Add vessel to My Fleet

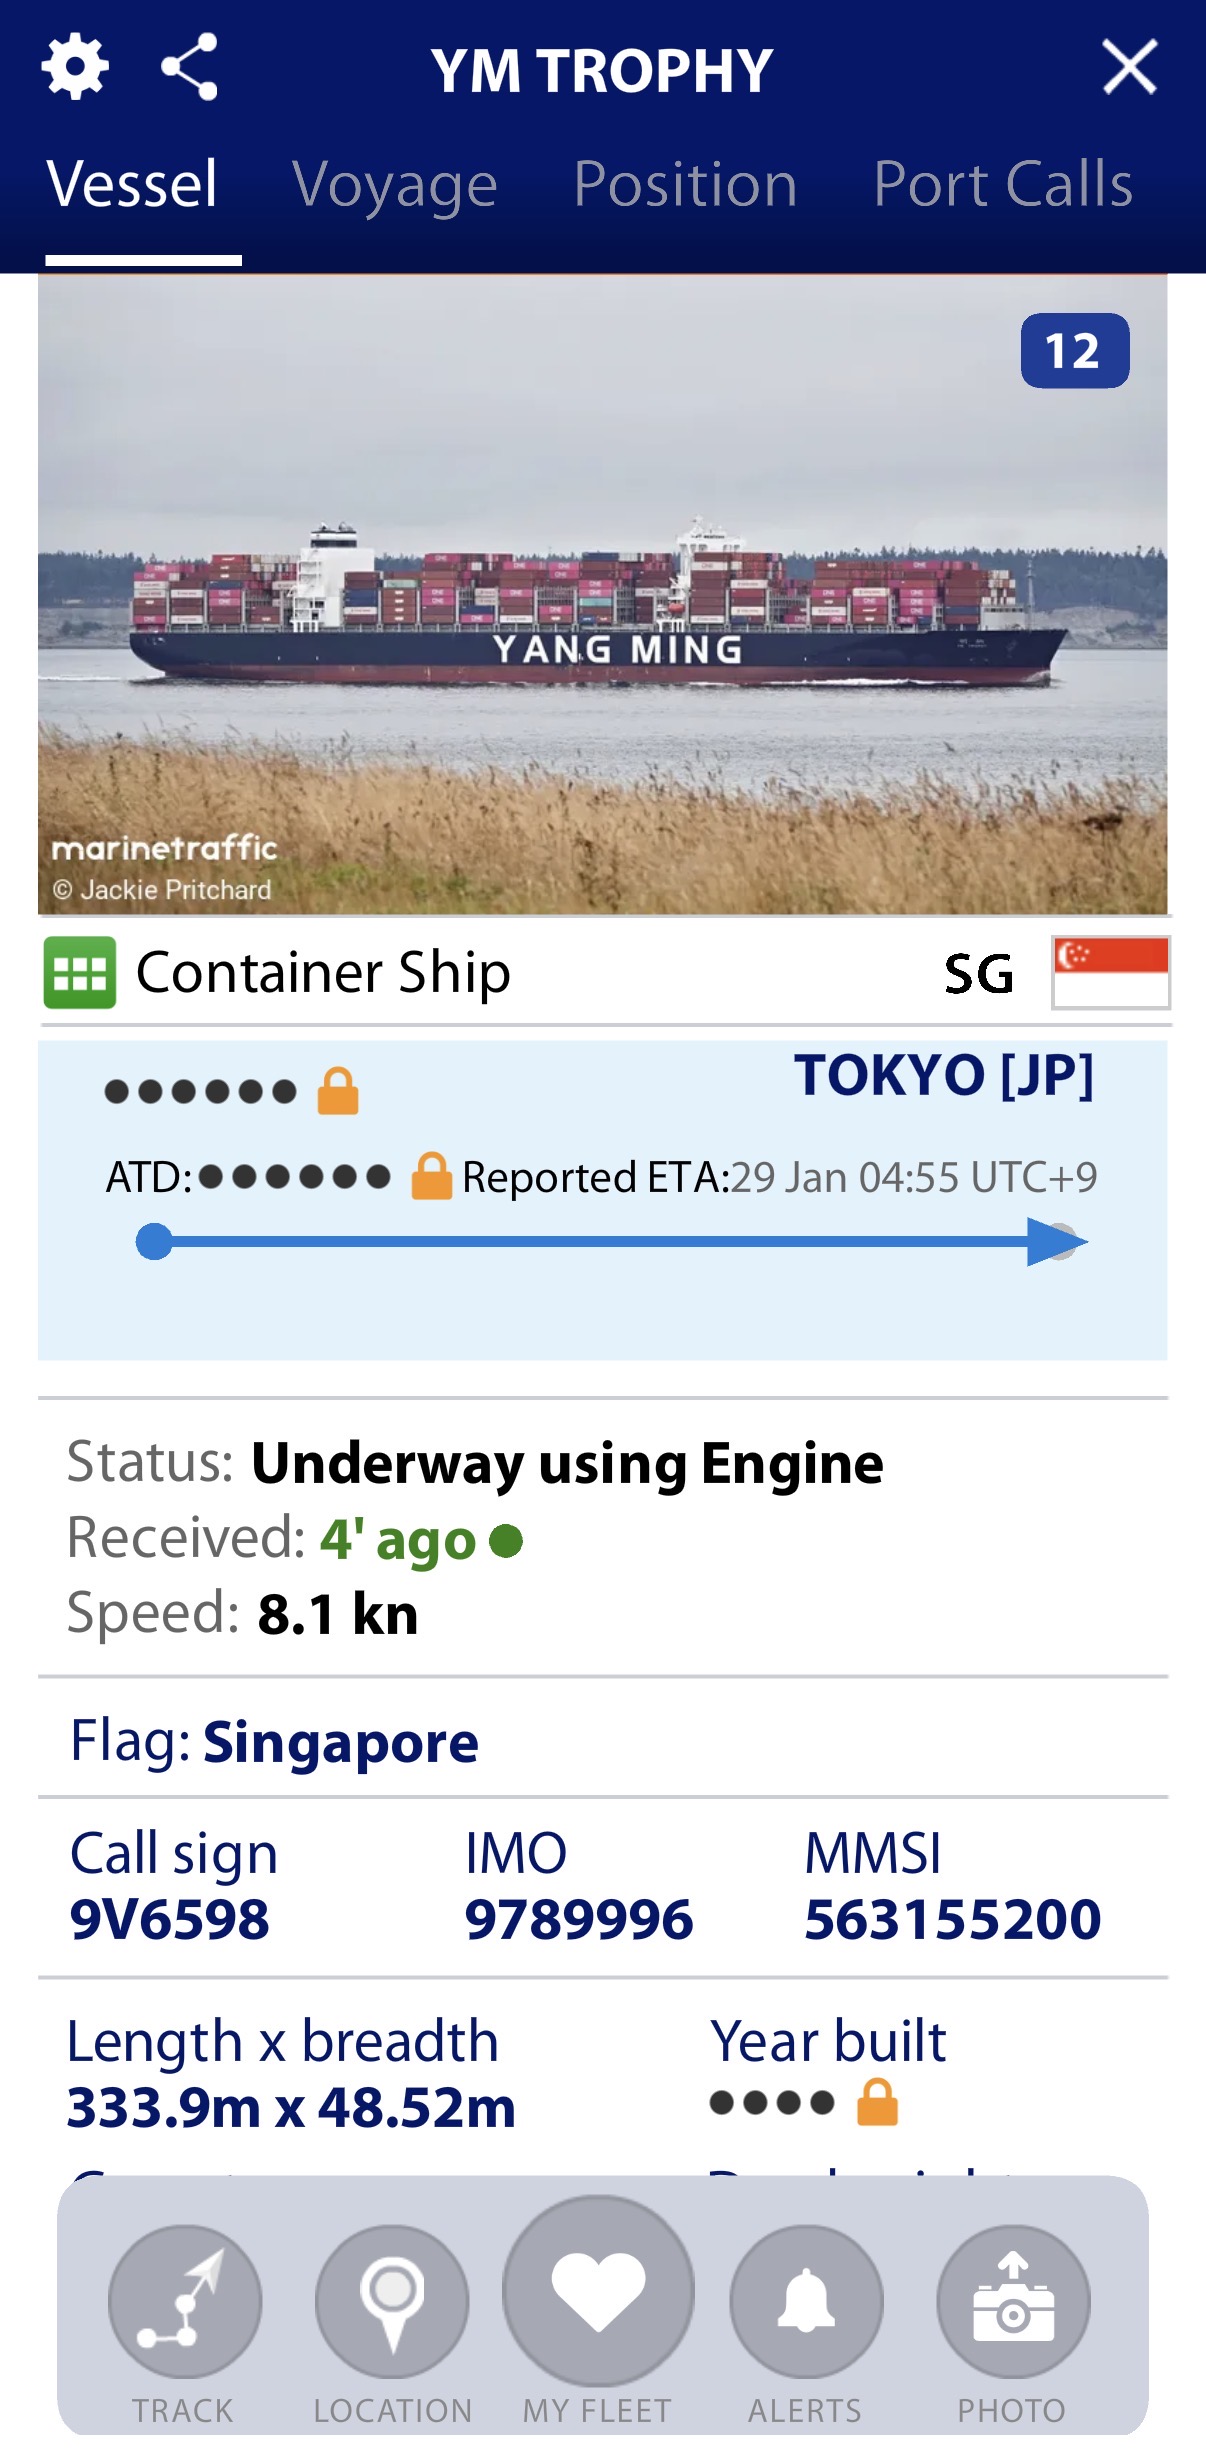pyautogui.click(x=598, y=2290)
